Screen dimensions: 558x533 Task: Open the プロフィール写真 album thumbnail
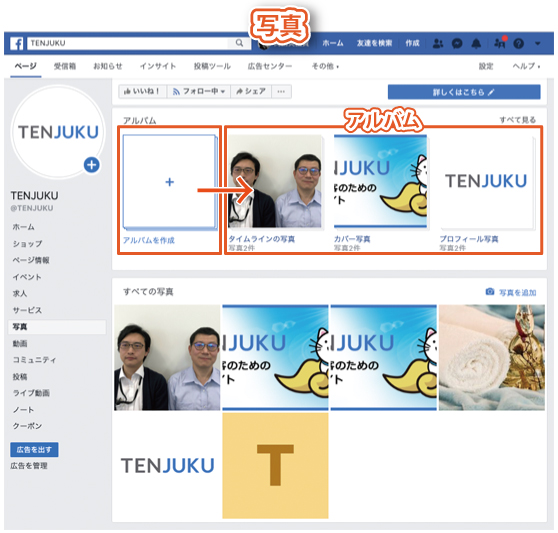(x=486, y=181)
